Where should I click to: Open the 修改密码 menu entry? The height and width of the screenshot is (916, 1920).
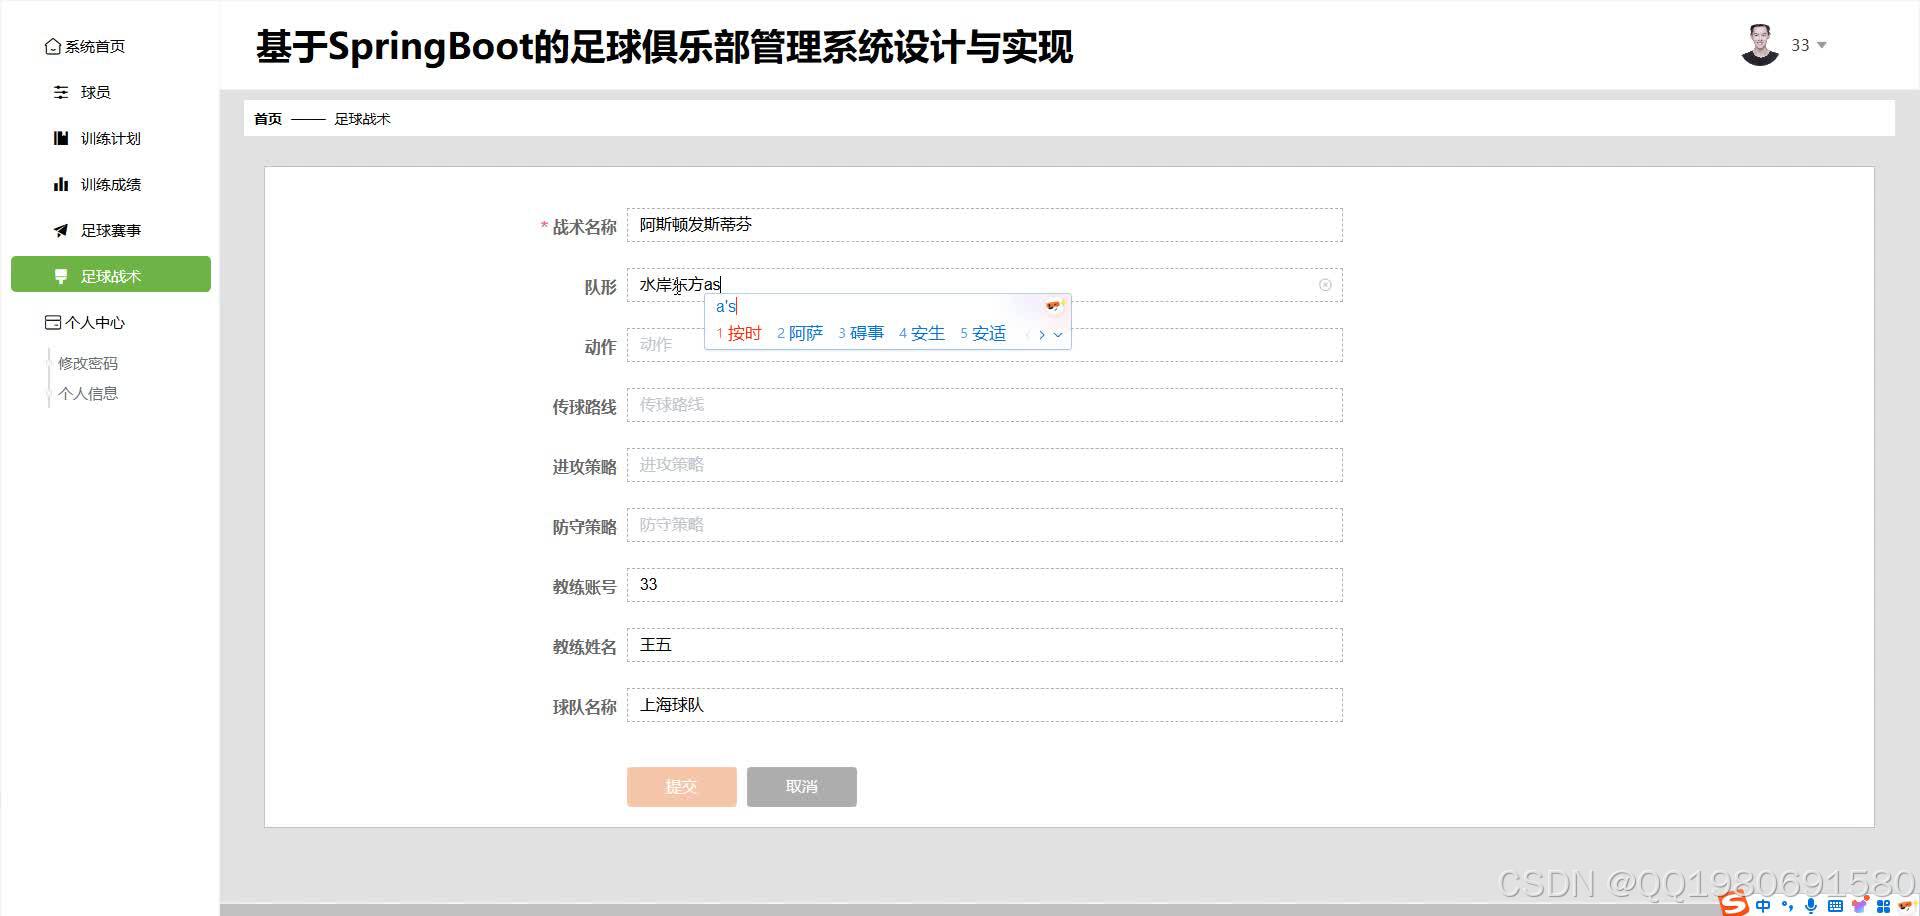(88, 363)
